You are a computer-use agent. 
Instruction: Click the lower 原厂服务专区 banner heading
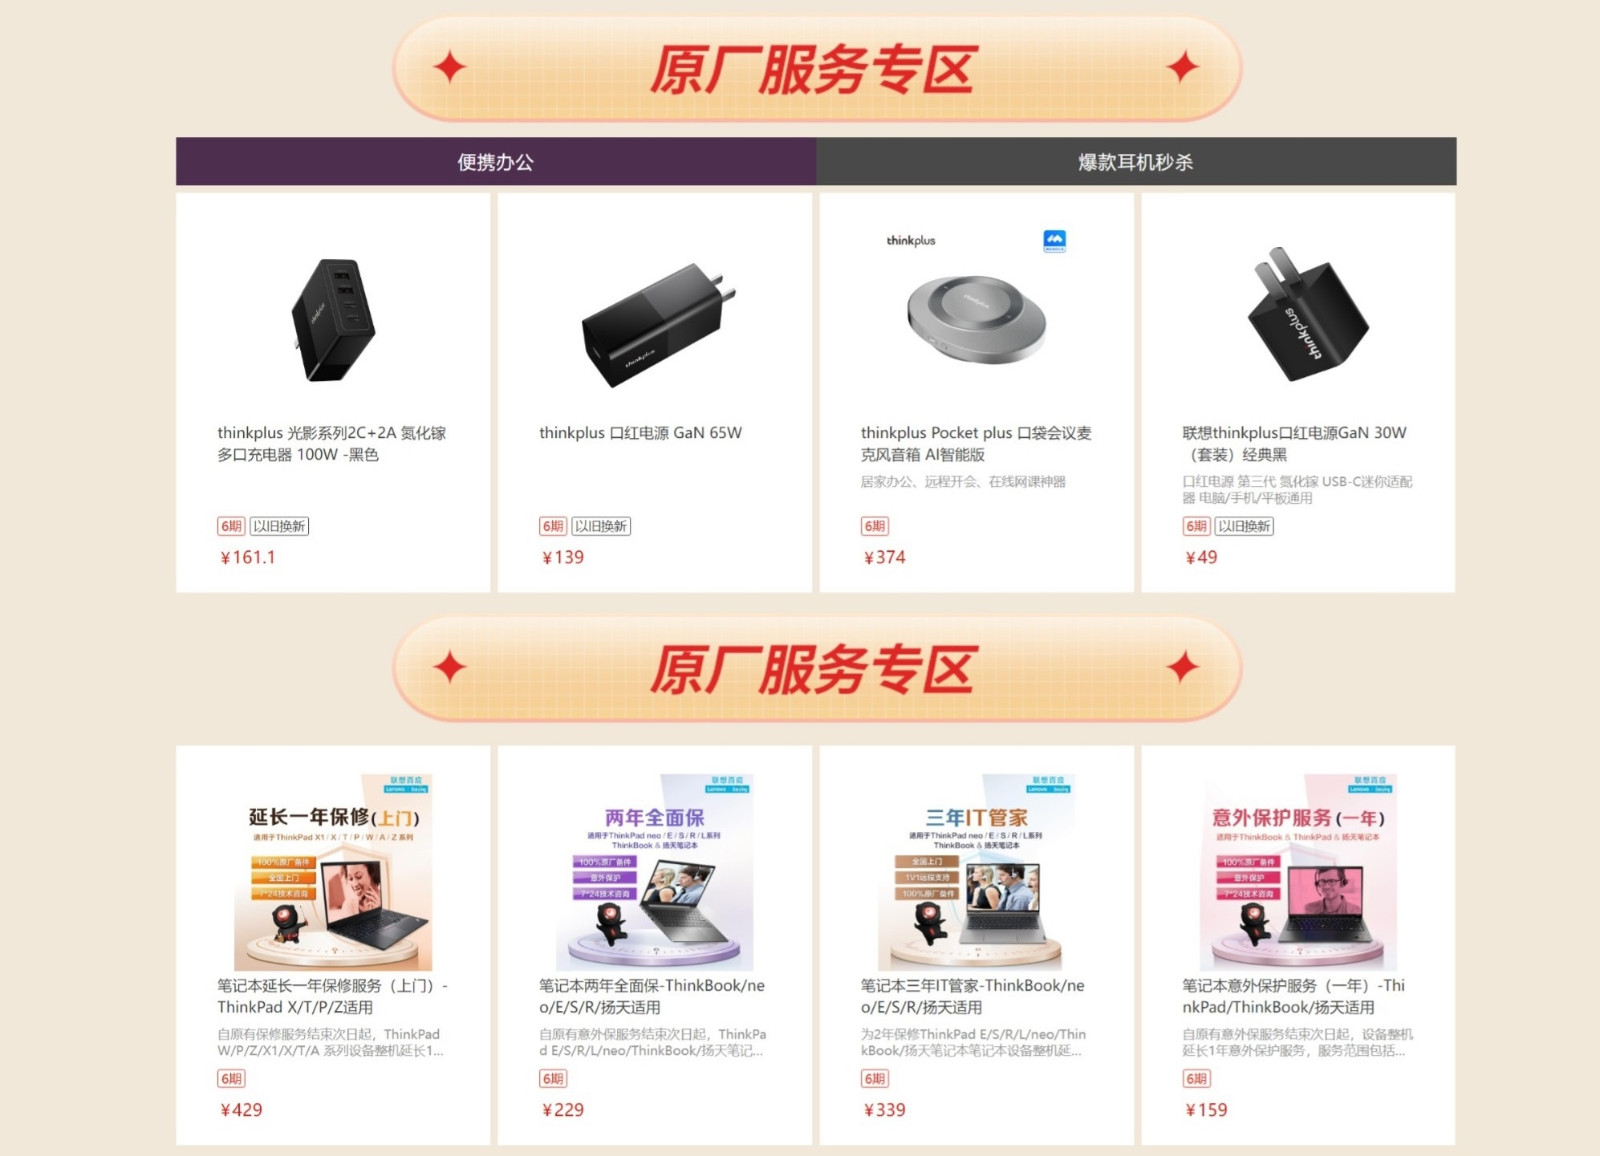coord(812,670)
